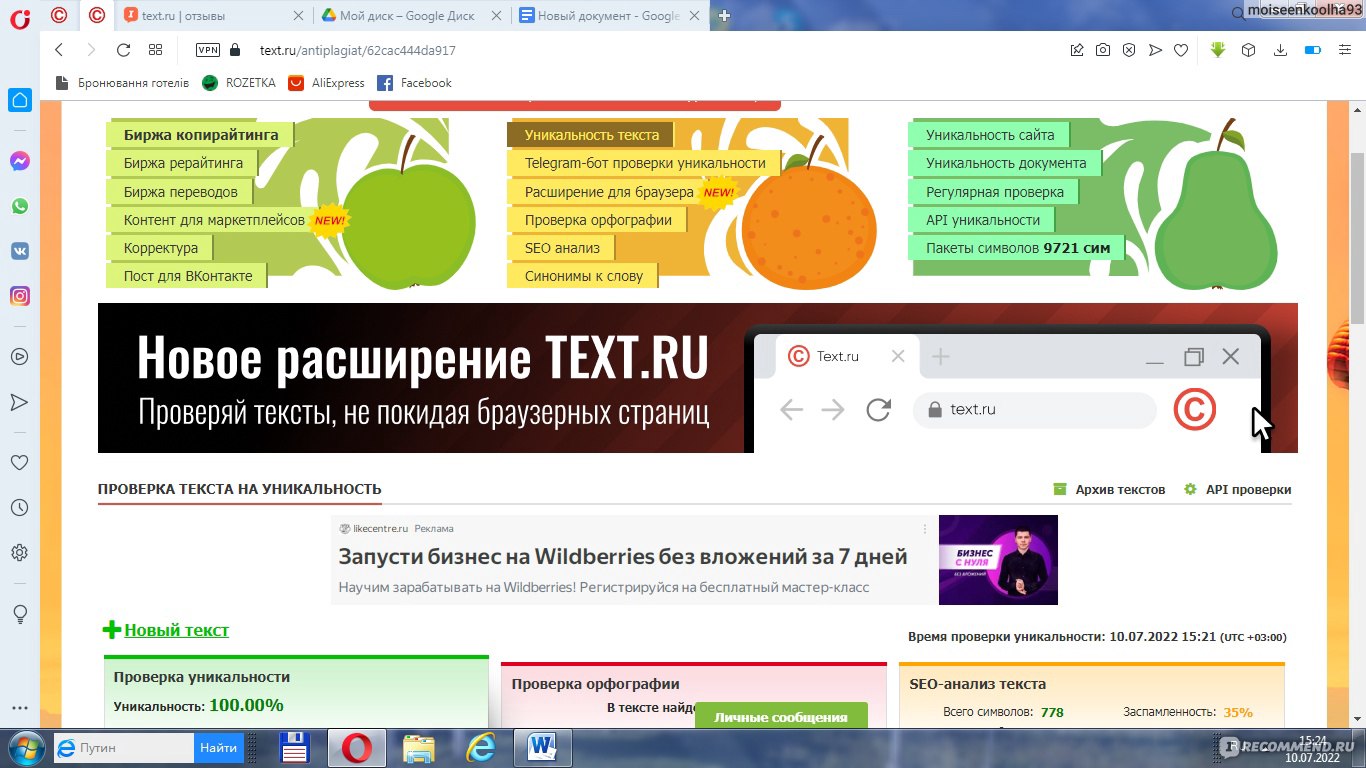This screenshot has height=768, width=1366.
Task: Open ad options three-dot menu
Action: click(x=925, y=529)
